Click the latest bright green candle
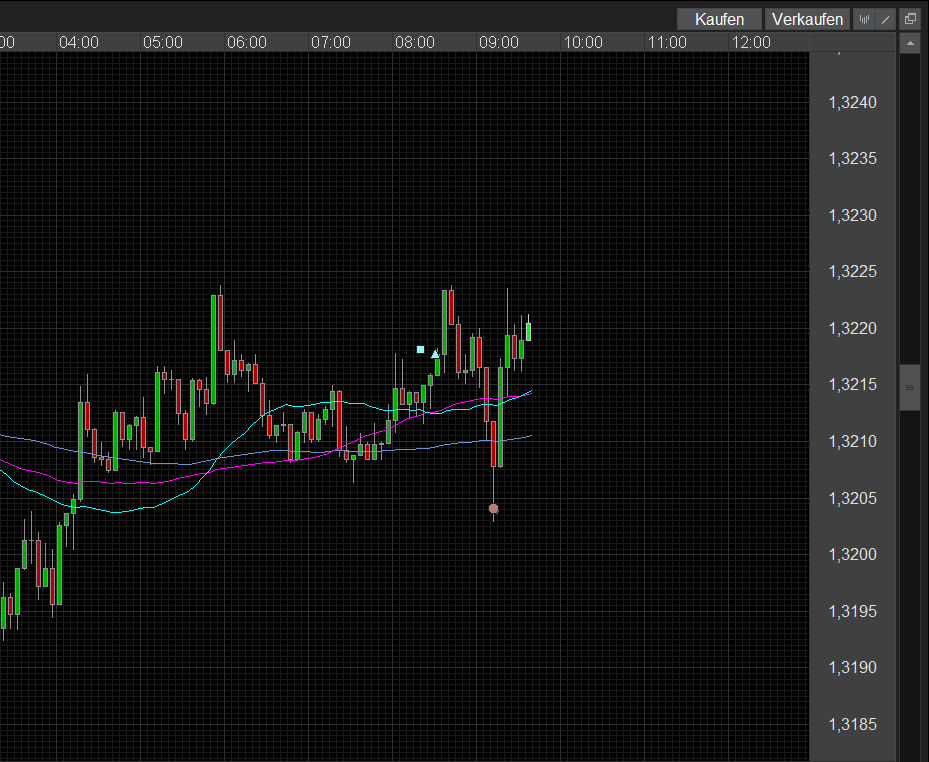 (x=528, y=331)
